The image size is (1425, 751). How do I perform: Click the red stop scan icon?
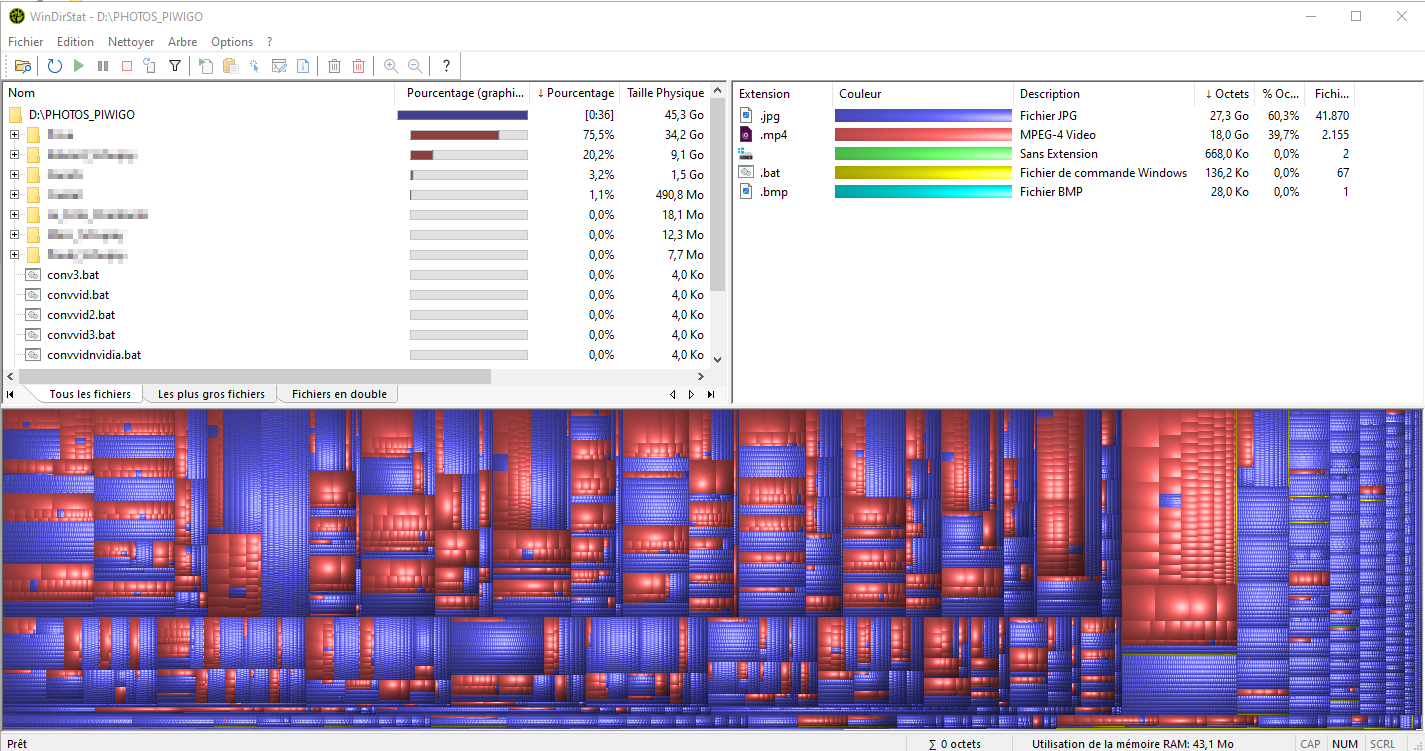[x=127, y=66]
